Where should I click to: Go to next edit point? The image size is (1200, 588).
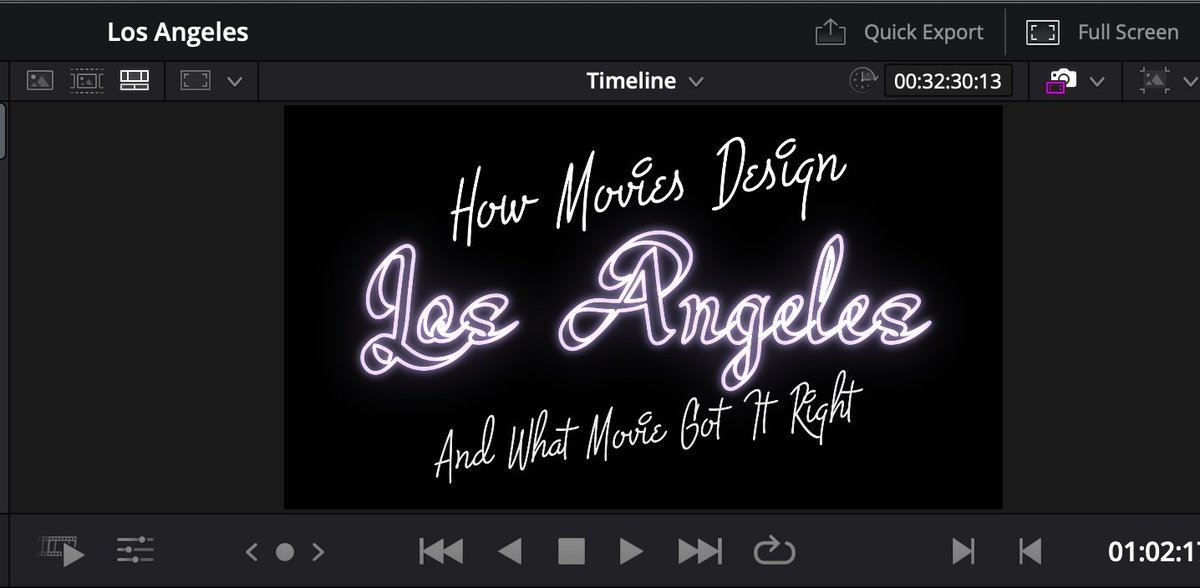pos(963,550)
